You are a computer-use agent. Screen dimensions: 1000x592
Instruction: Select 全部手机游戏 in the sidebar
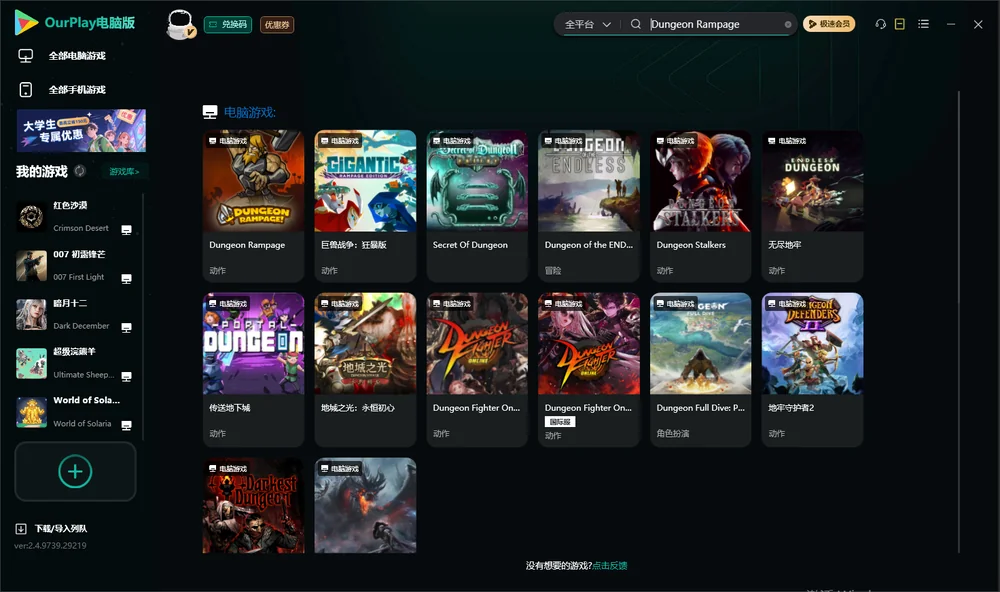(x=77, y=90)
